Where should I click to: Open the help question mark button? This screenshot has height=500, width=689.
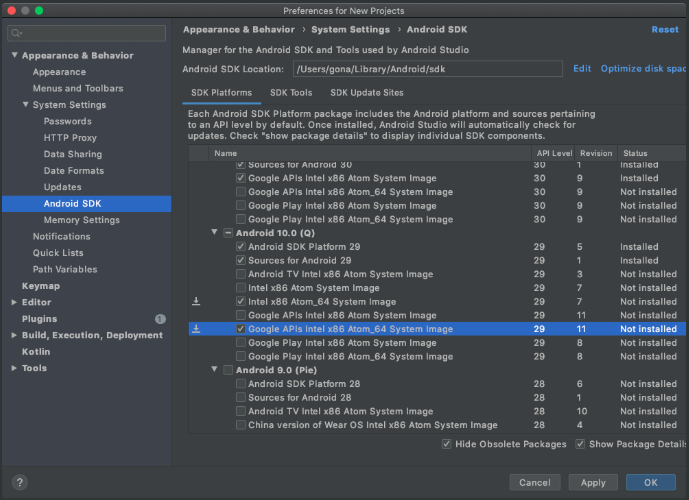coord(19,482)
